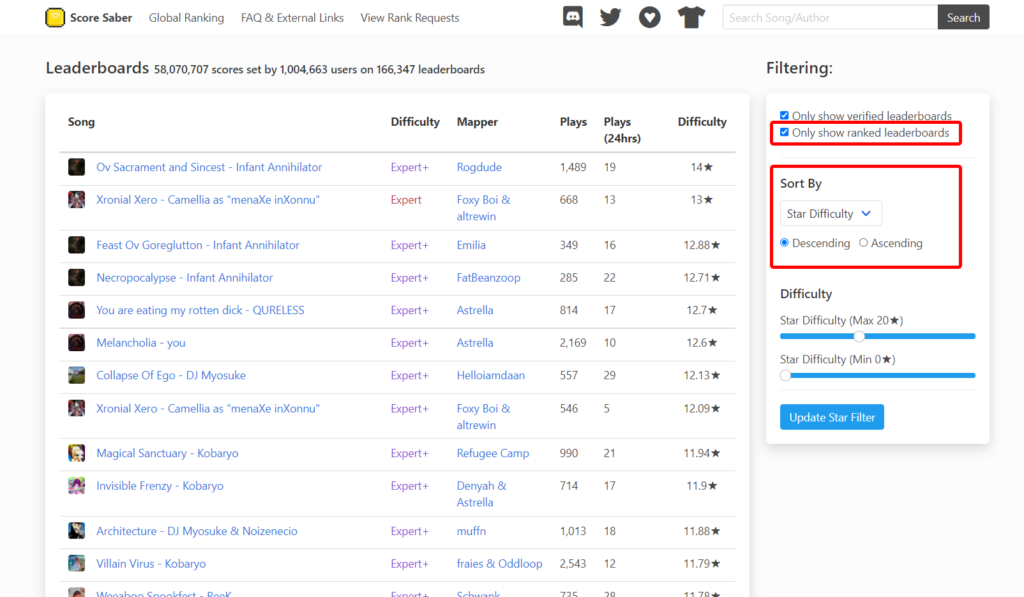Toggle Only show ranked leaderboards checkbox

click(x=784, y=132)
